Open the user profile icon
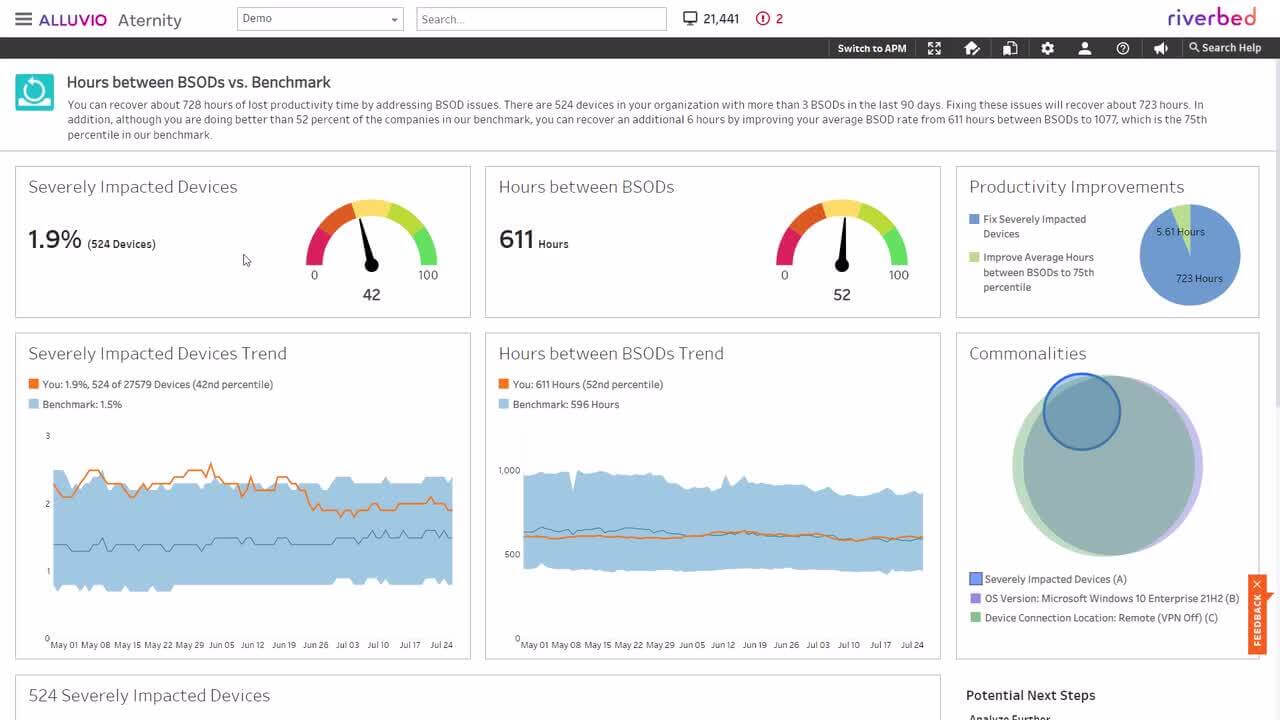Image resolution: width=1280 pixels, height=720 pixels. click(x=1084, y=48)
